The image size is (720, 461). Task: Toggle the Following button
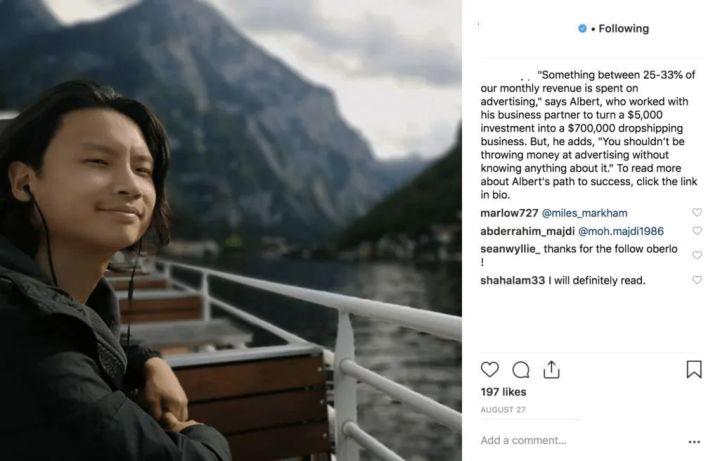click(623, 29)
